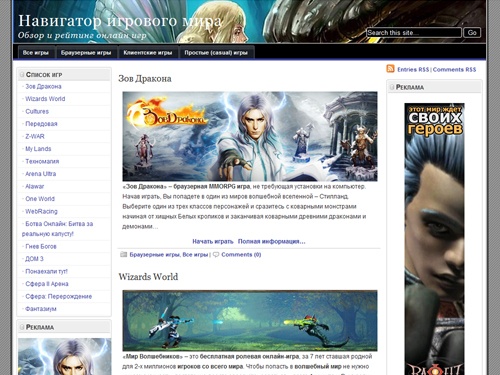500x375 pixels.
Task: Click the speech bubble comments icon
Action: click(216, 255)
